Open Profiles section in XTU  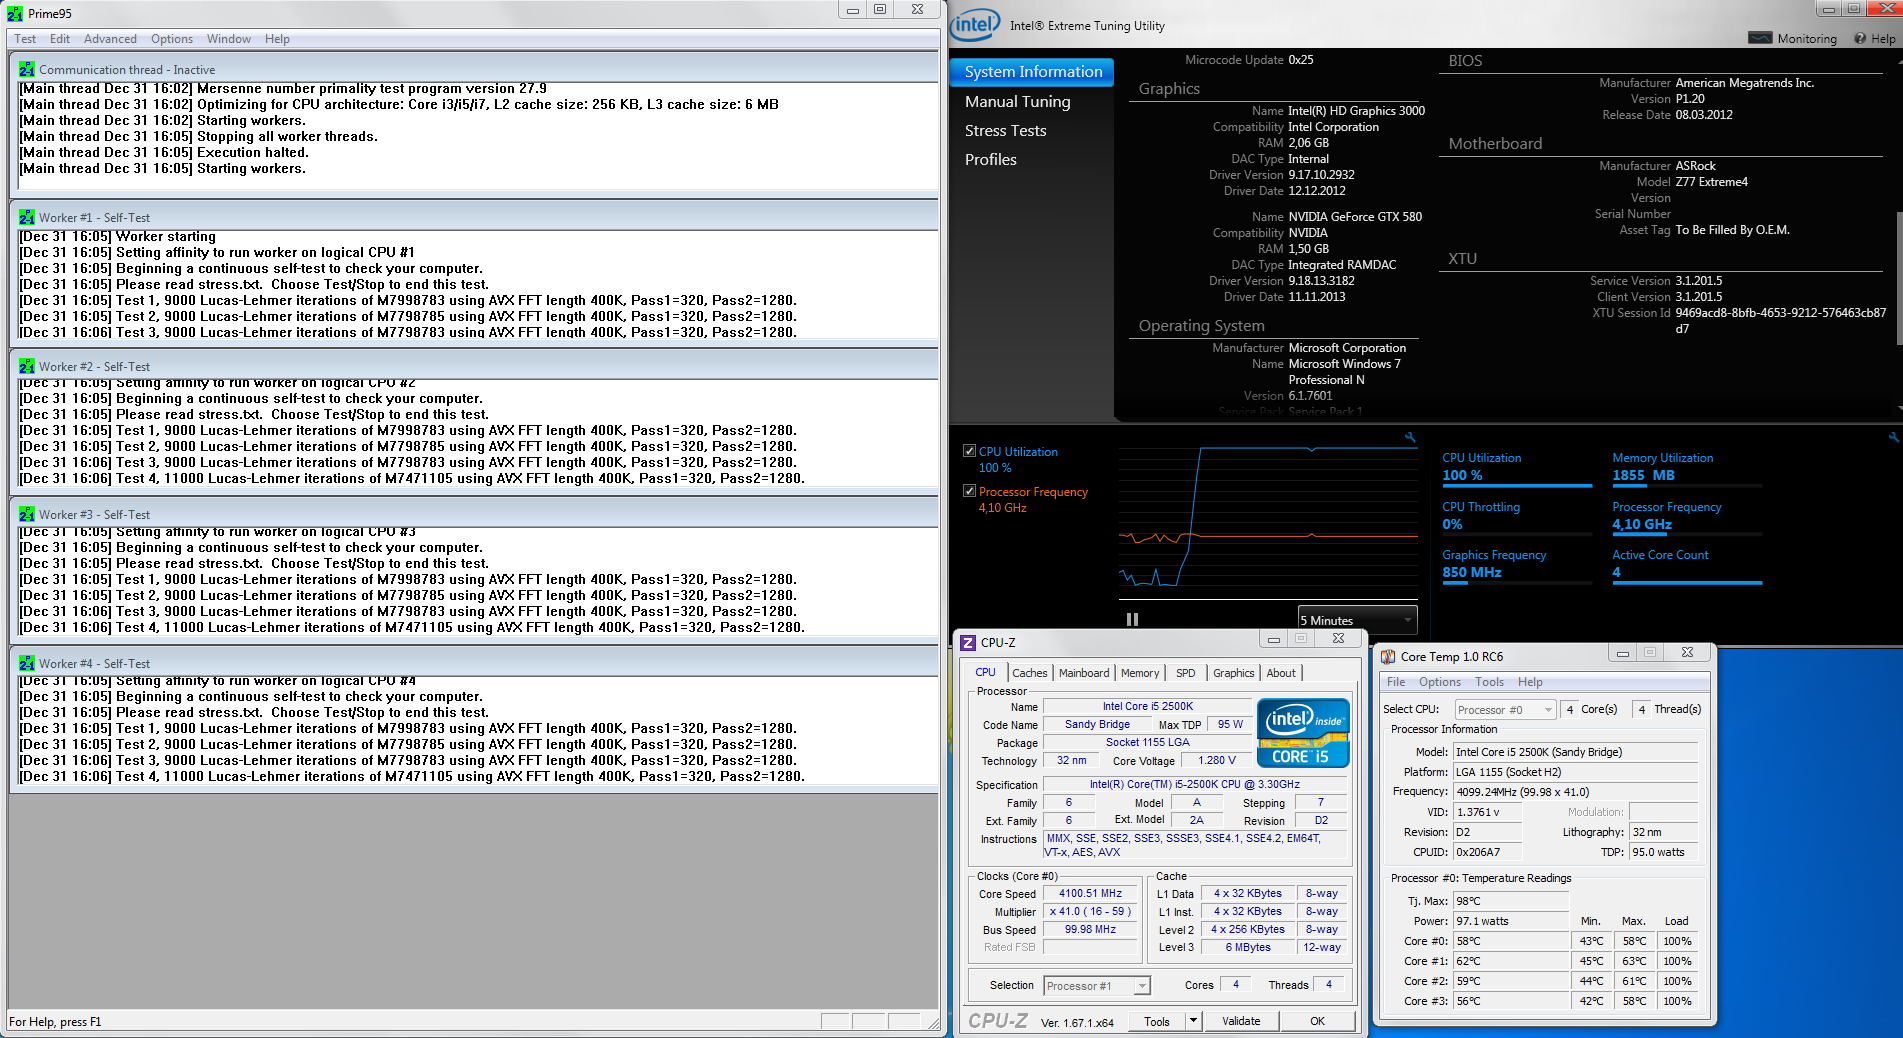point(990,160)
